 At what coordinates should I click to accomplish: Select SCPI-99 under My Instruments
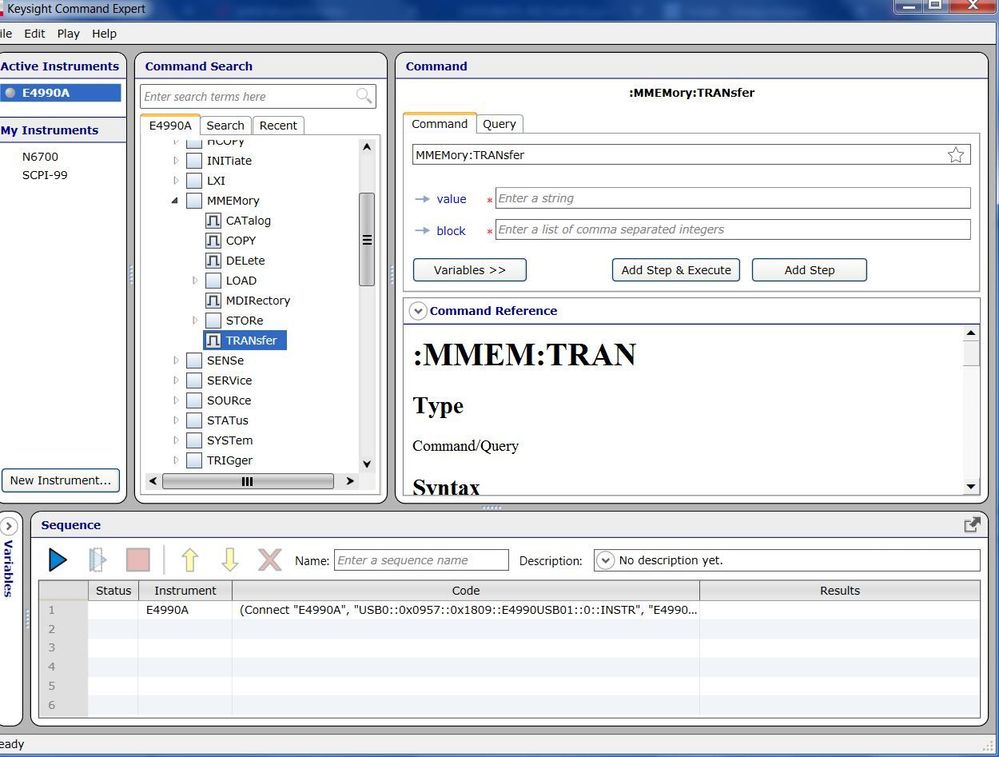(x=45, y=175)
